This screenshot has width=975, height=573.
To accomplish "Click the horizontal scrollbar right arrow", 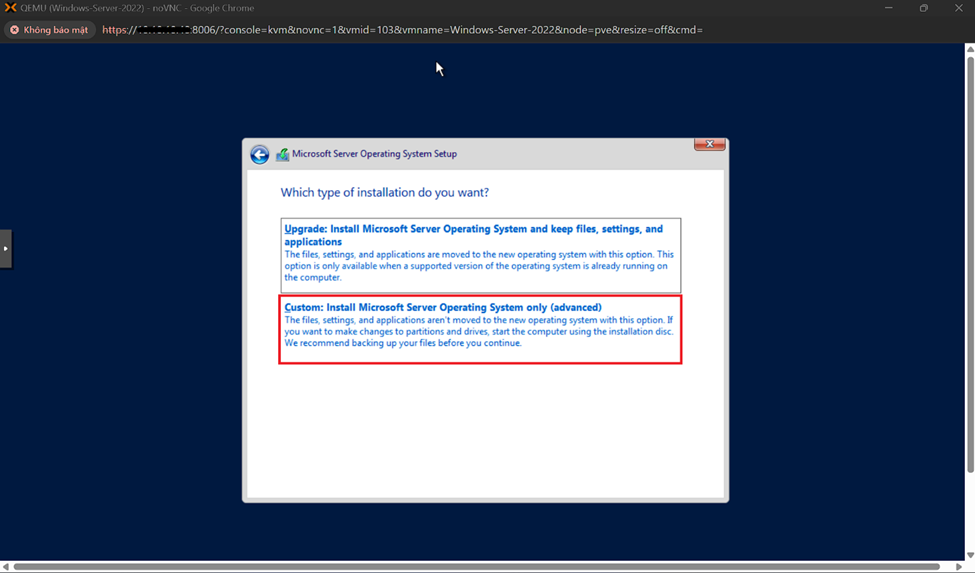I will point(958,567).
